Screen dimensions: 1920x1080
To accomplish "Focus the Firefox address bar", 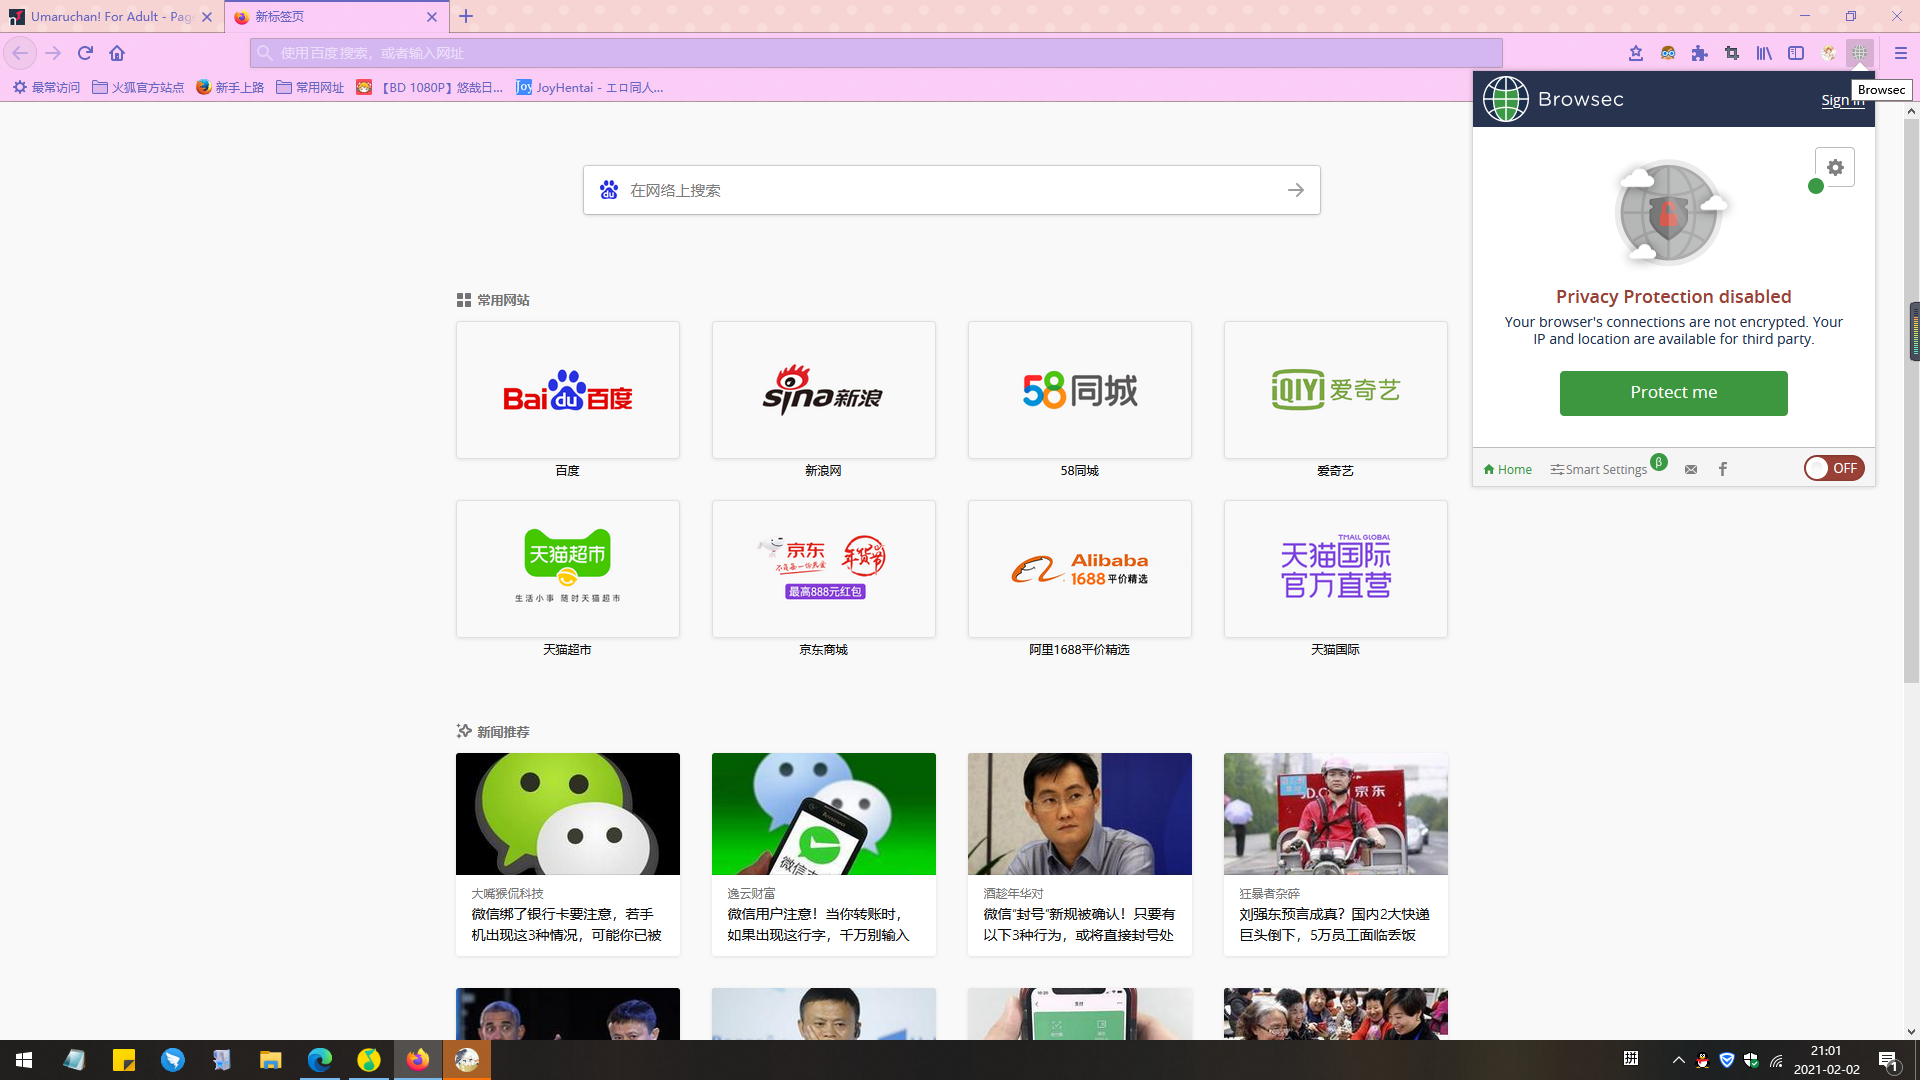I will pos(876,53).
